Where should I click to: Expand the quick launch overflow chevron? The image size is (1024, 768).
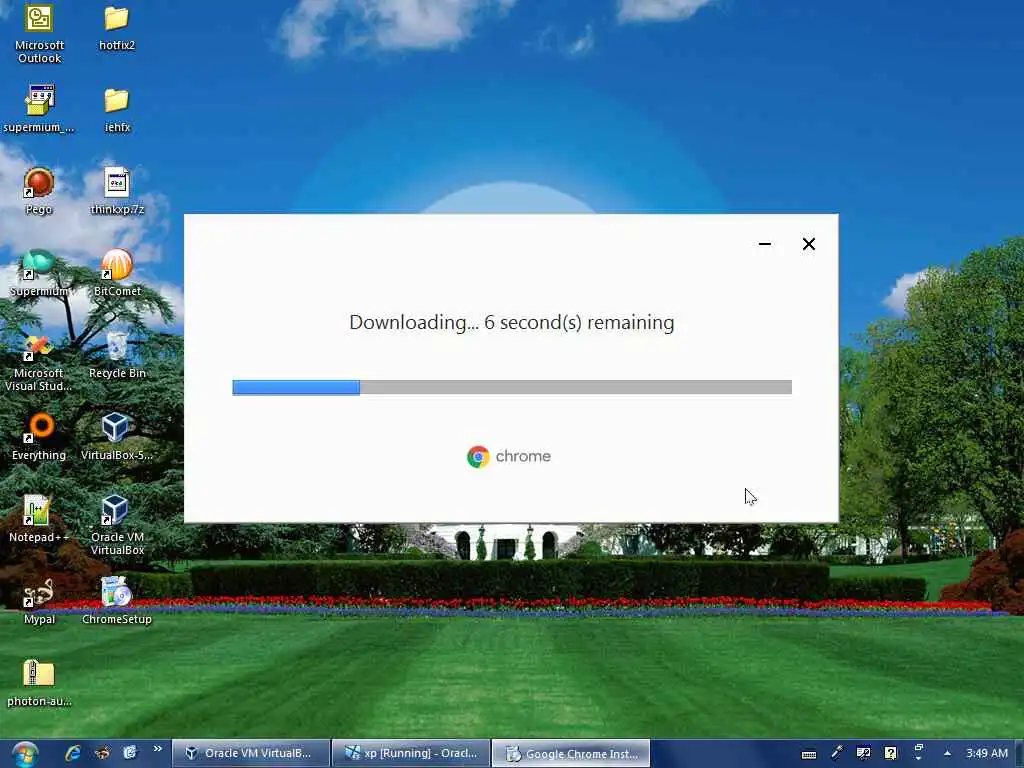coord(157,749)
